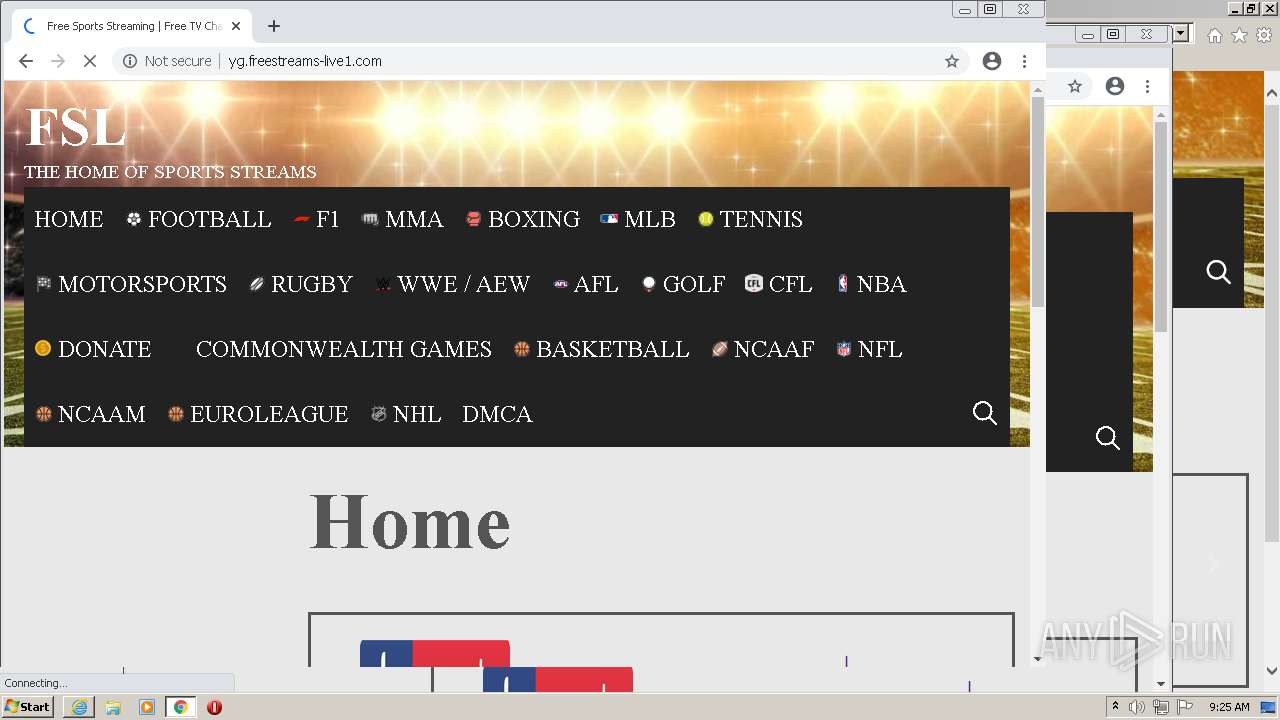The height and width of the screenshot is (720, 1280).
Task: Click the front page's scrollbar down arrow
Action: (x=1037, y=659)
